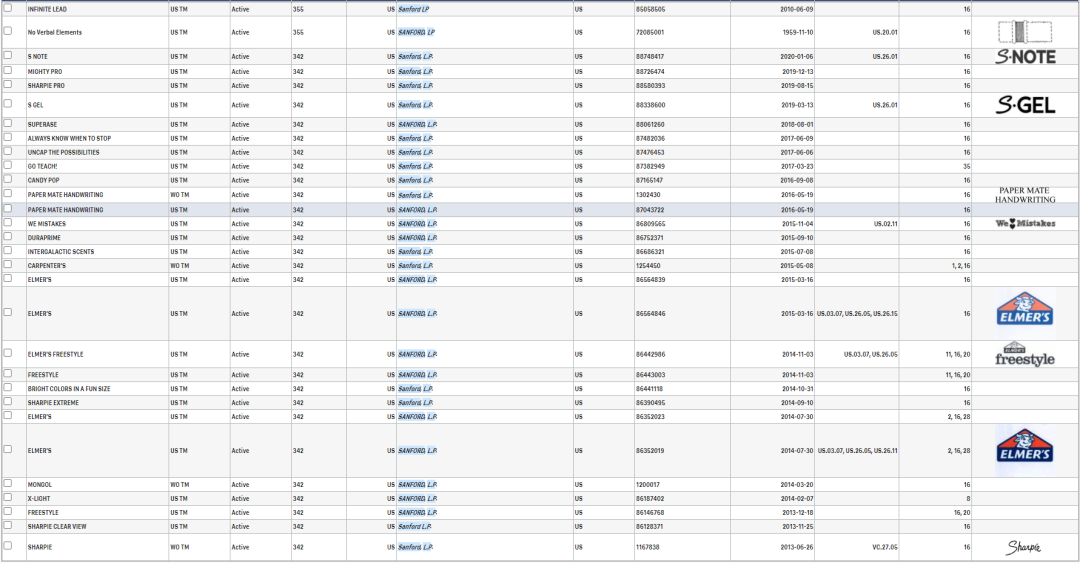Tick the checkbox for INFINITE LEAD

[8, 8]
